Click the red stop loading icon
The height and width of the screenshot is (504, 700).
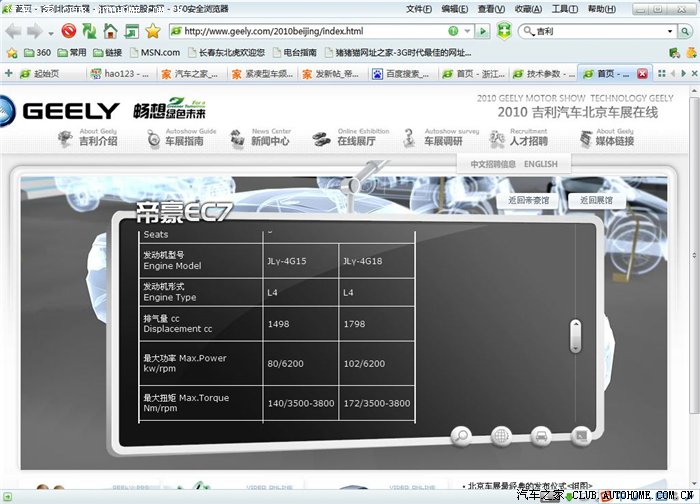[x=69, y=31]
